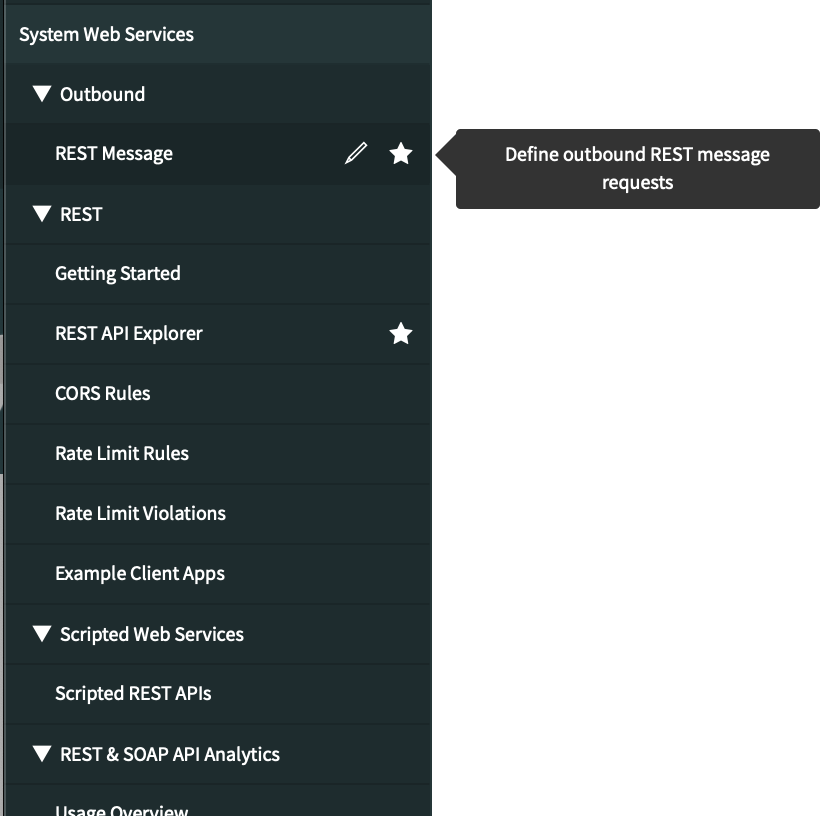This screenshot has height=816, width=834.
Task: Toggle the favorite star for REST Message
Action: [401, 153]
